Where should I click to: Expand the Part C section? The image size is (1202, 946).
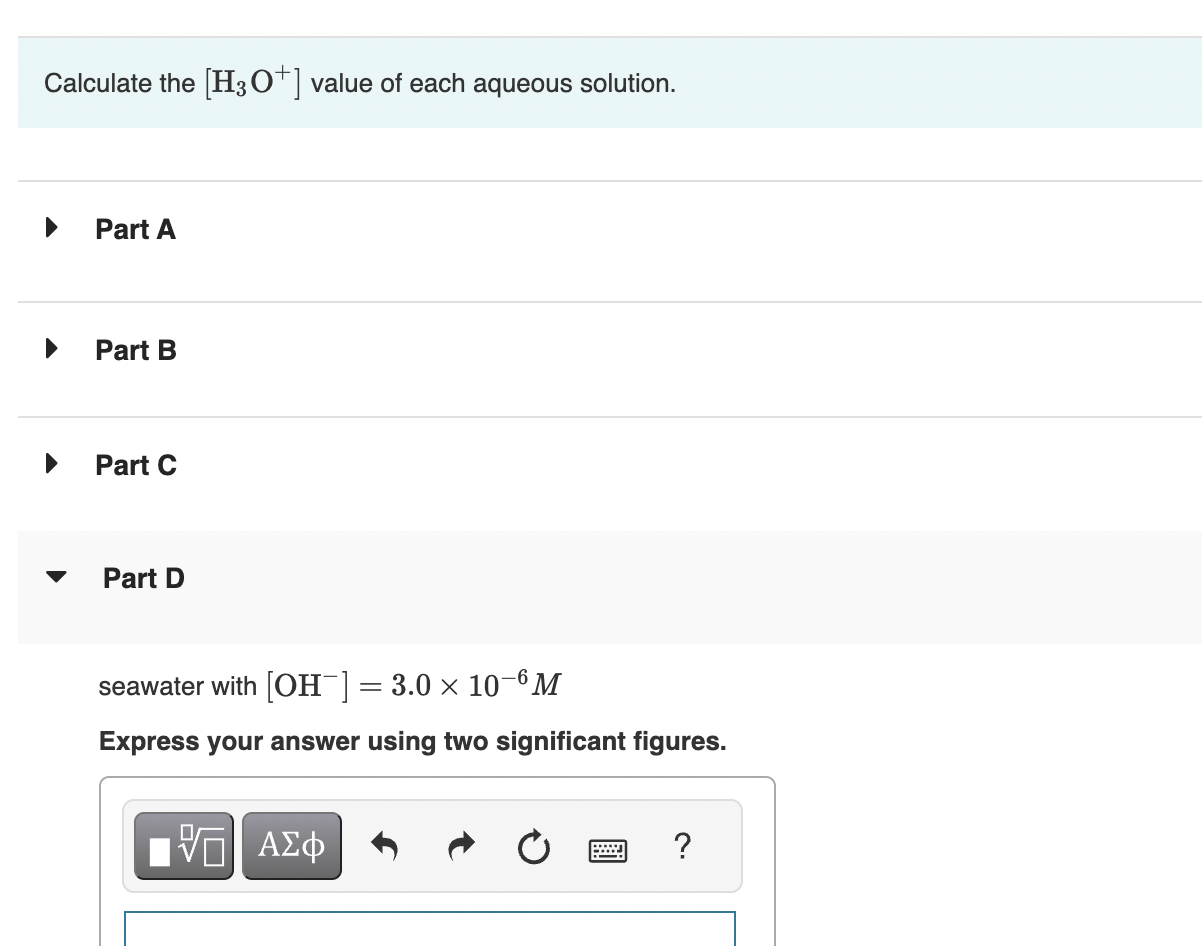point(51,463)
